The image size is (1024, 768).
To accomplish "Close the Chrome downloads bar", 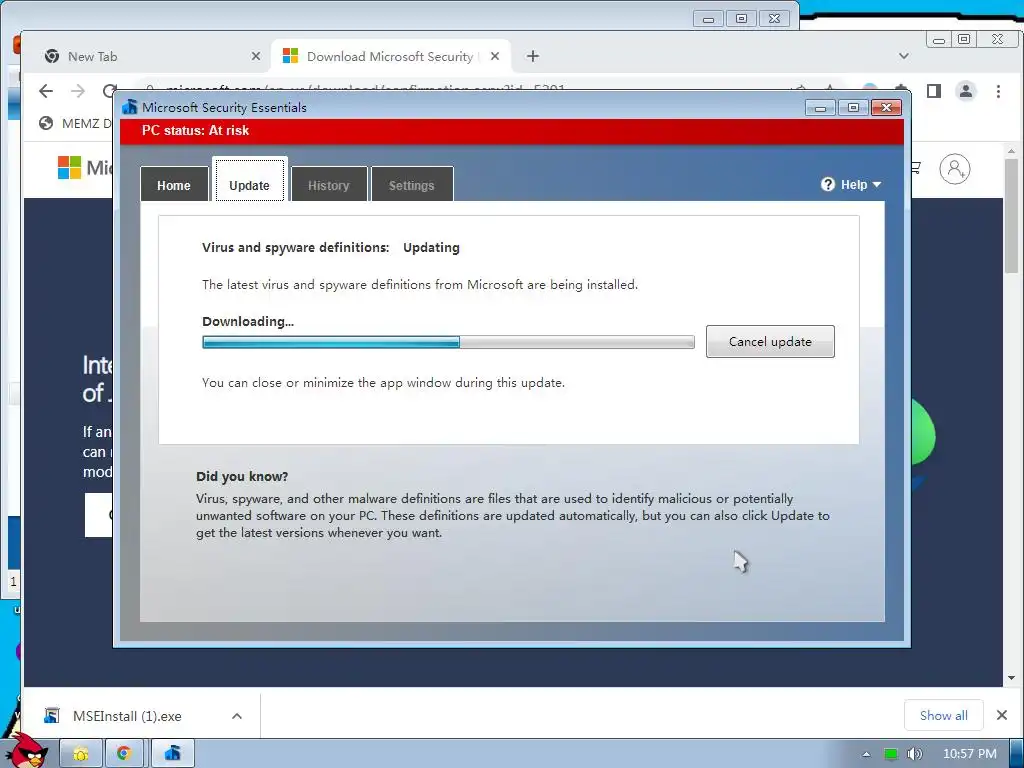I will pos(1002,715).
